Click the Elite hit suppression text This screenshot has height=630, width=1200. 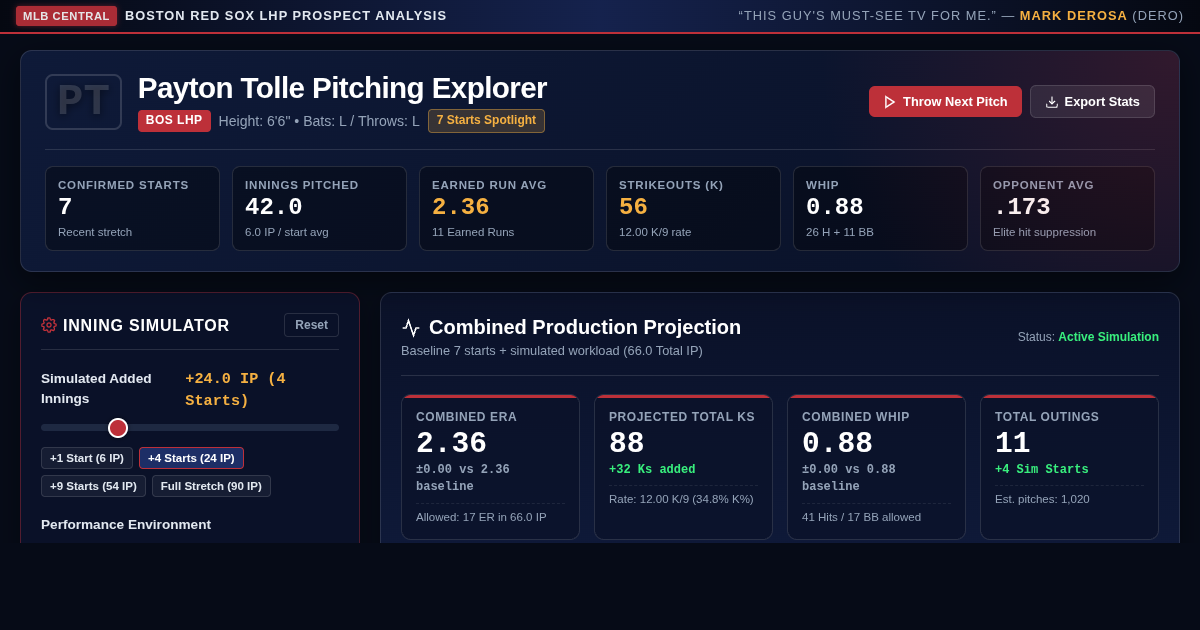(1044, 232)
